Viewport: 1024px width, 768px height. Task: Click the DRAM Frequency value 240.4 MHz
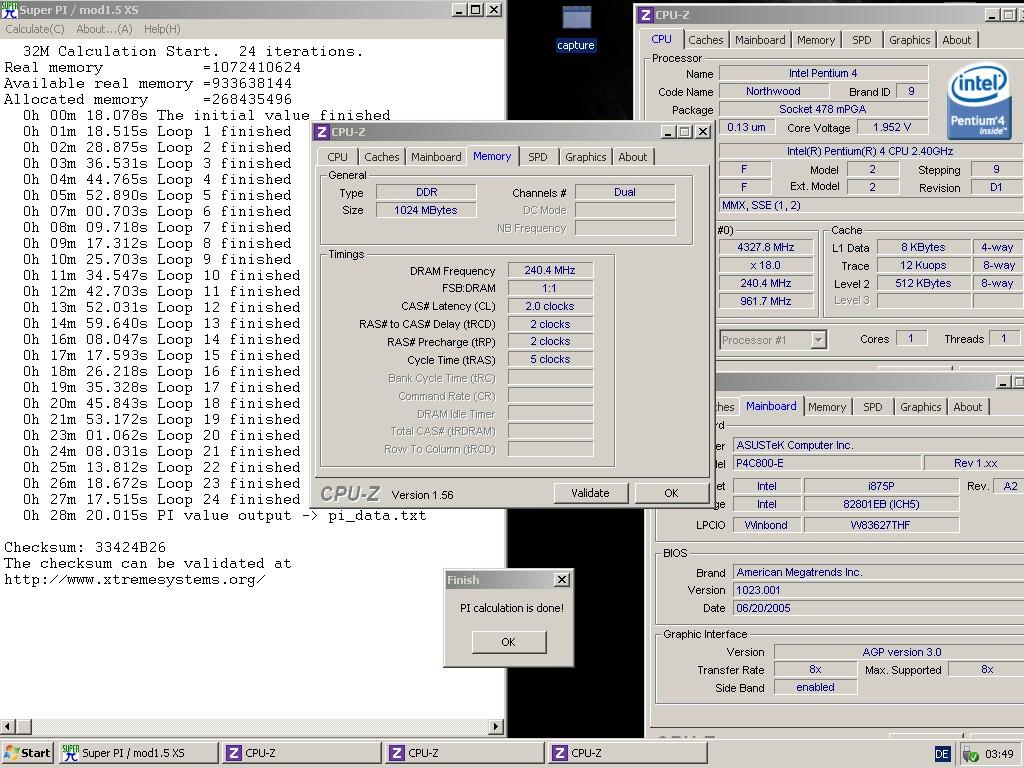(550, 270)
